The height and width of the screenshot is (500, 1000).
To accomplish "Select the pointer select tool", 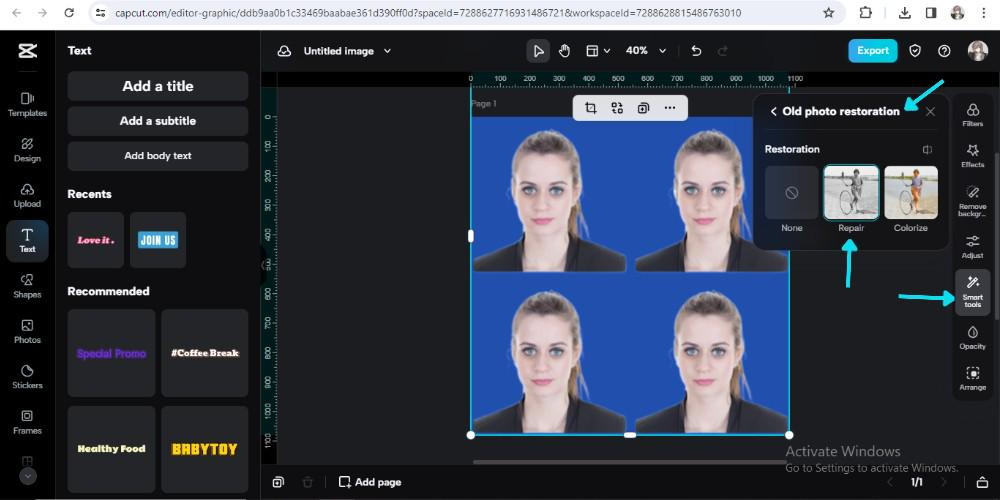I will (538, 51).
